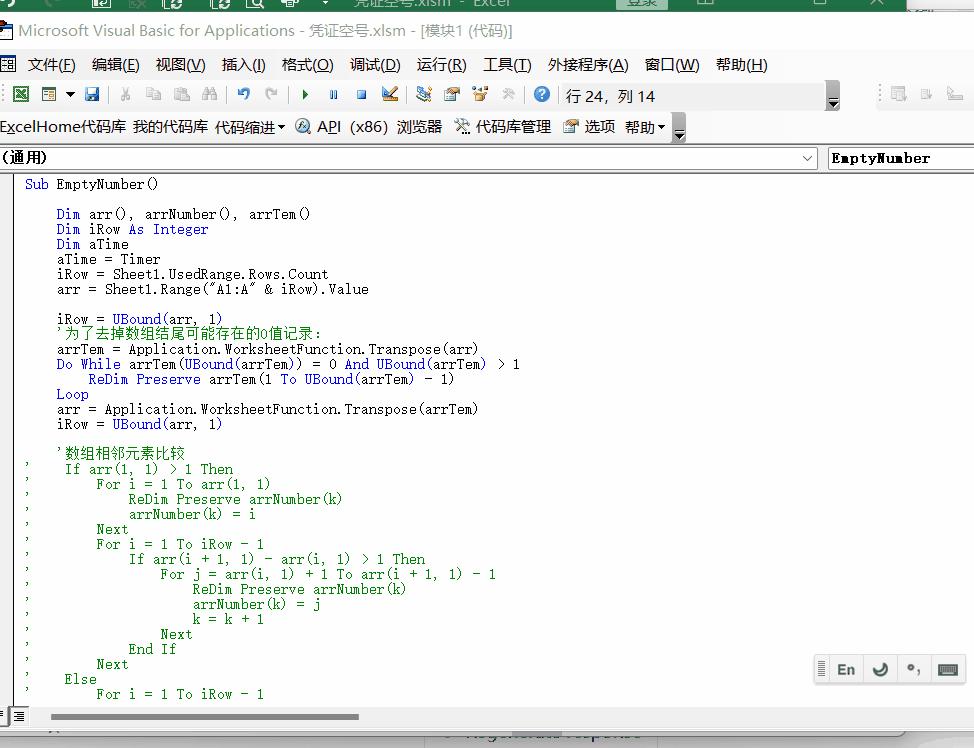The height and width of the screenshot is (748, 974).
Task: Click the 代码库管理 button
Action: click(x=503, y=127)
